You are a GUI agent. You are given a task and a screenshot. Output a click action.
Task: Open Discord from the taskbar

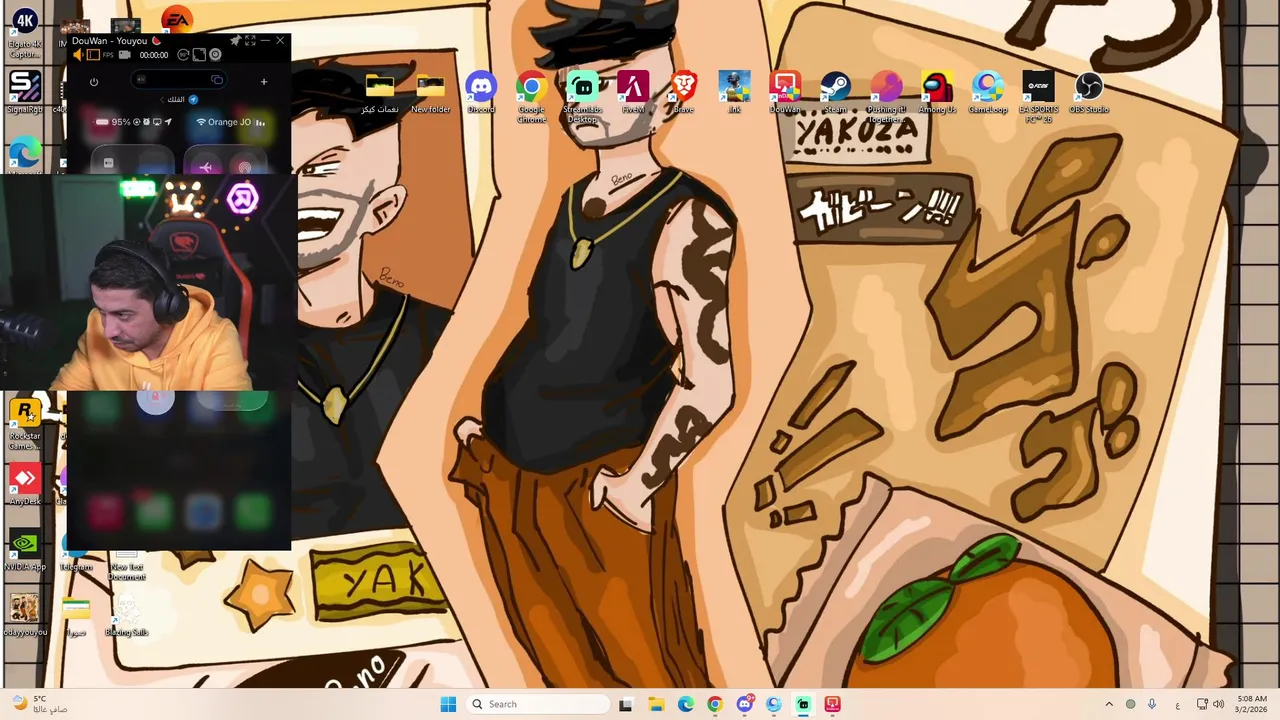coord(744,704)
